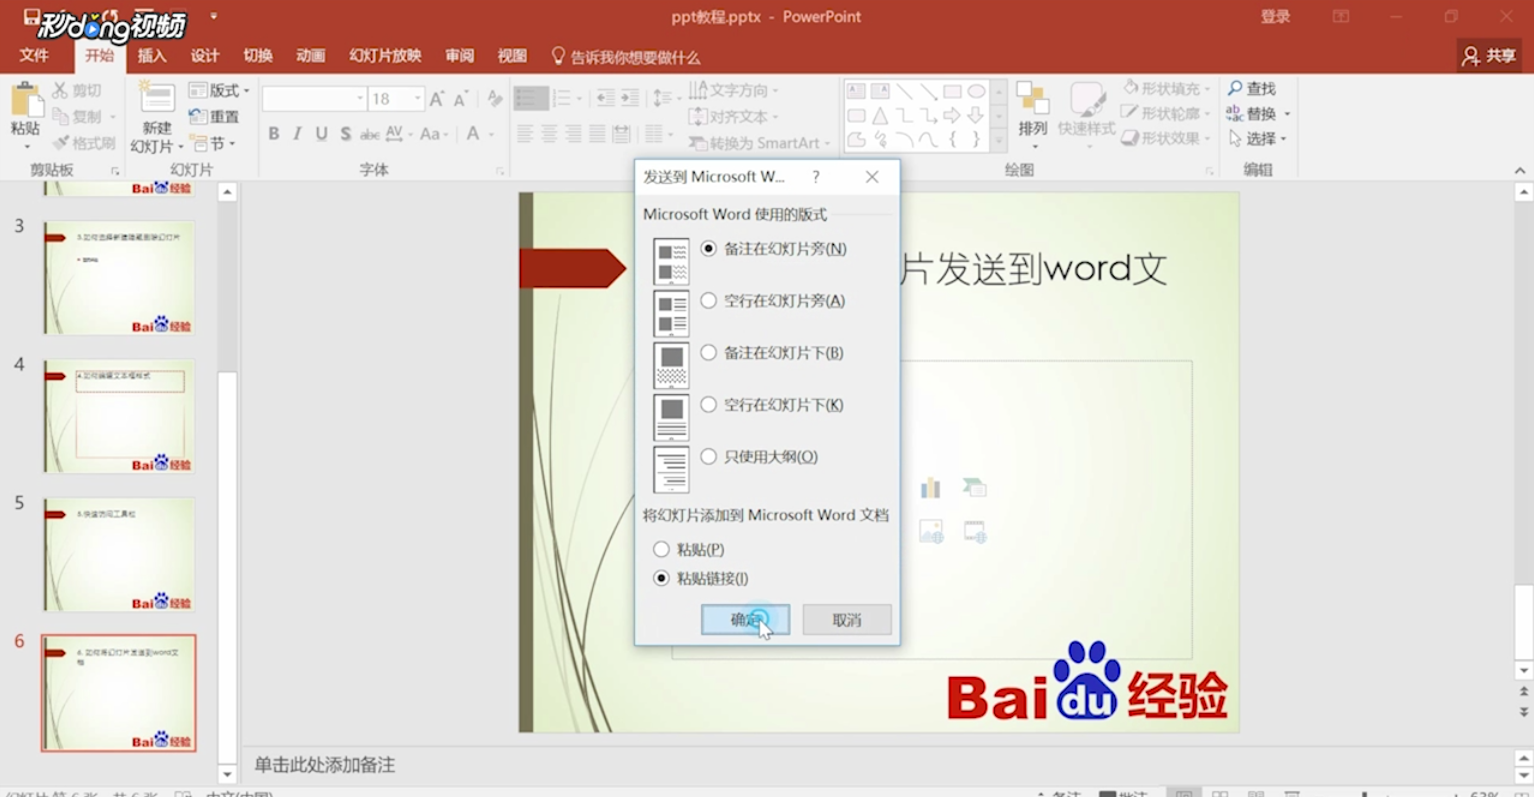Open 形状效果 shape effects
Screen dimensions: 1534x797
coord(1167,139)
